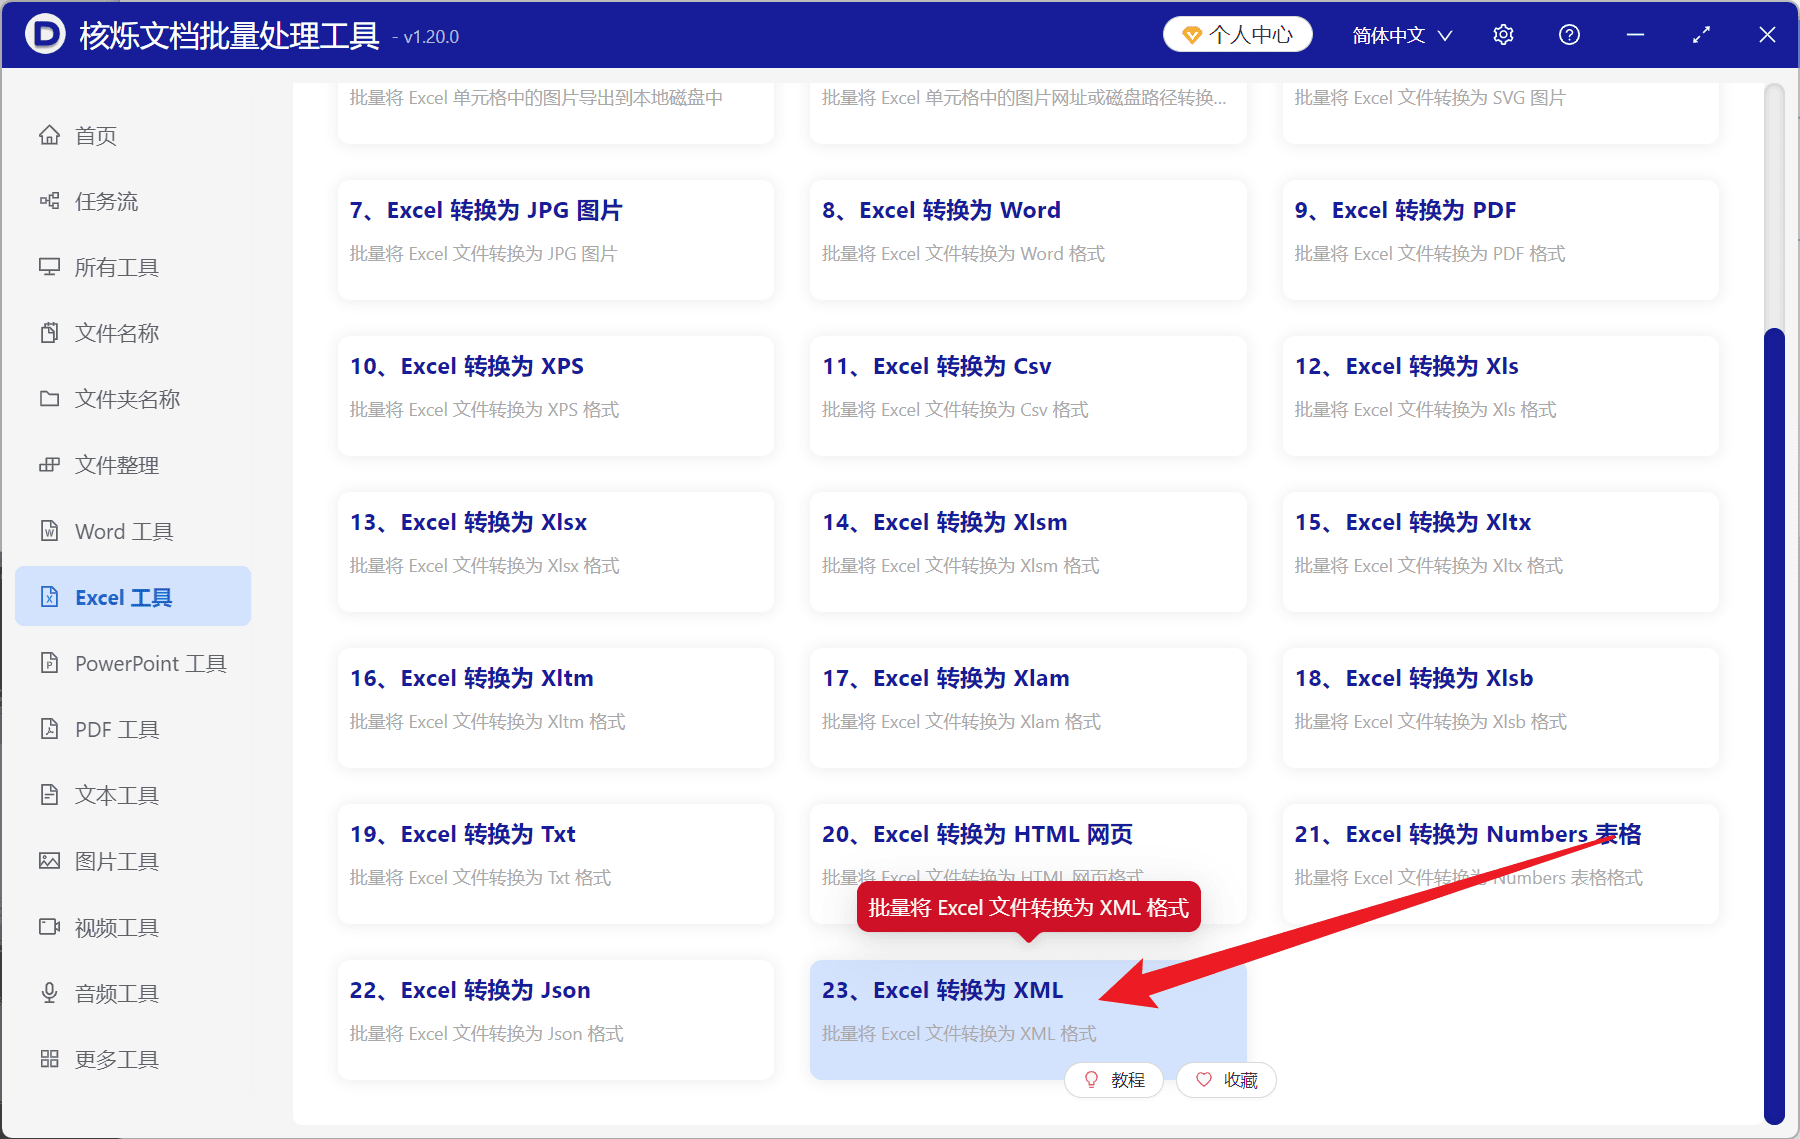Toggle favorite with the 收藏 heart button
This screenshot has width=1800, height=1139.
(1226, 1080)
